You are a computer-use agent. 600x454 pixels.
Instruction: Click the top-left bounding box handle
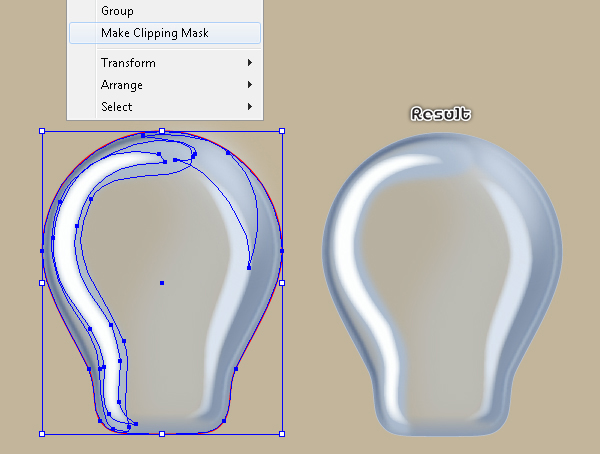(x=42, y=131)
